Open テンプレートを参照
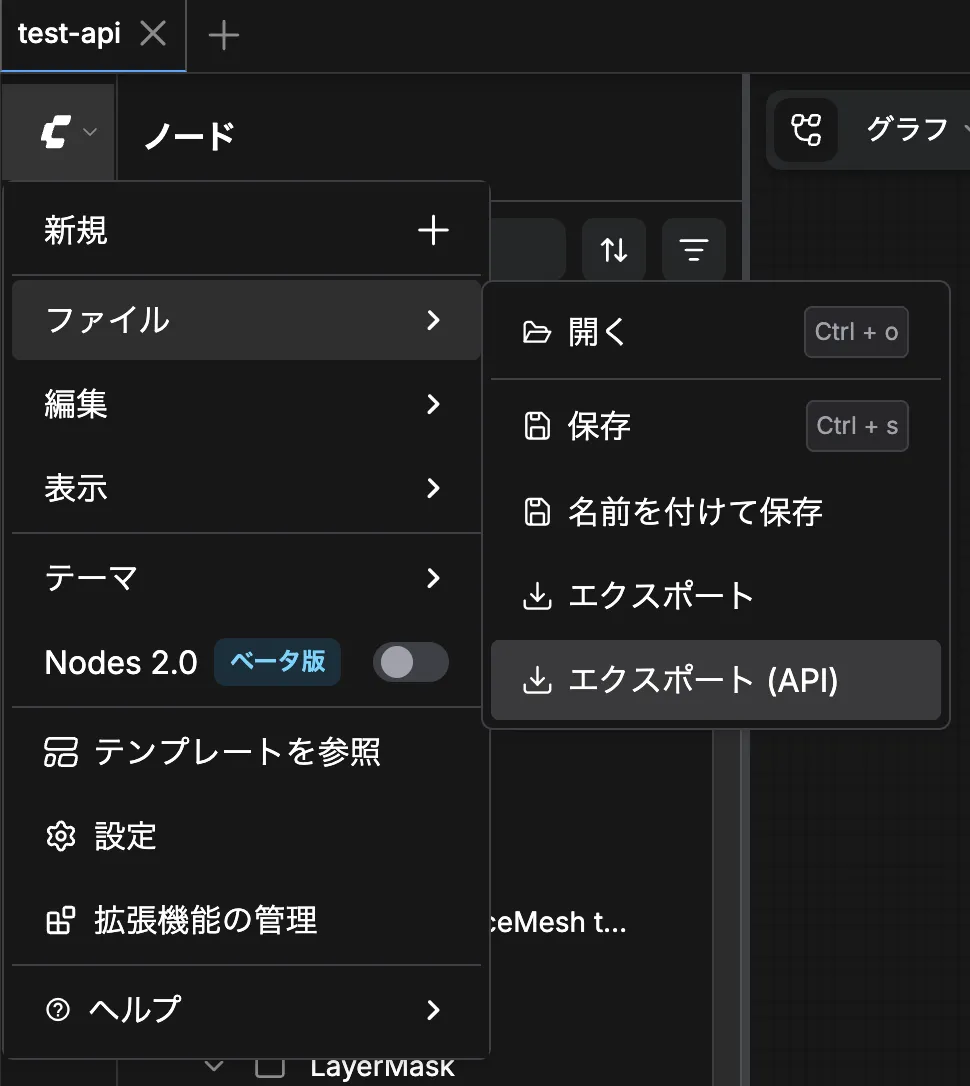This screenshot has height=1086, width=970. [x=246, y=752]
